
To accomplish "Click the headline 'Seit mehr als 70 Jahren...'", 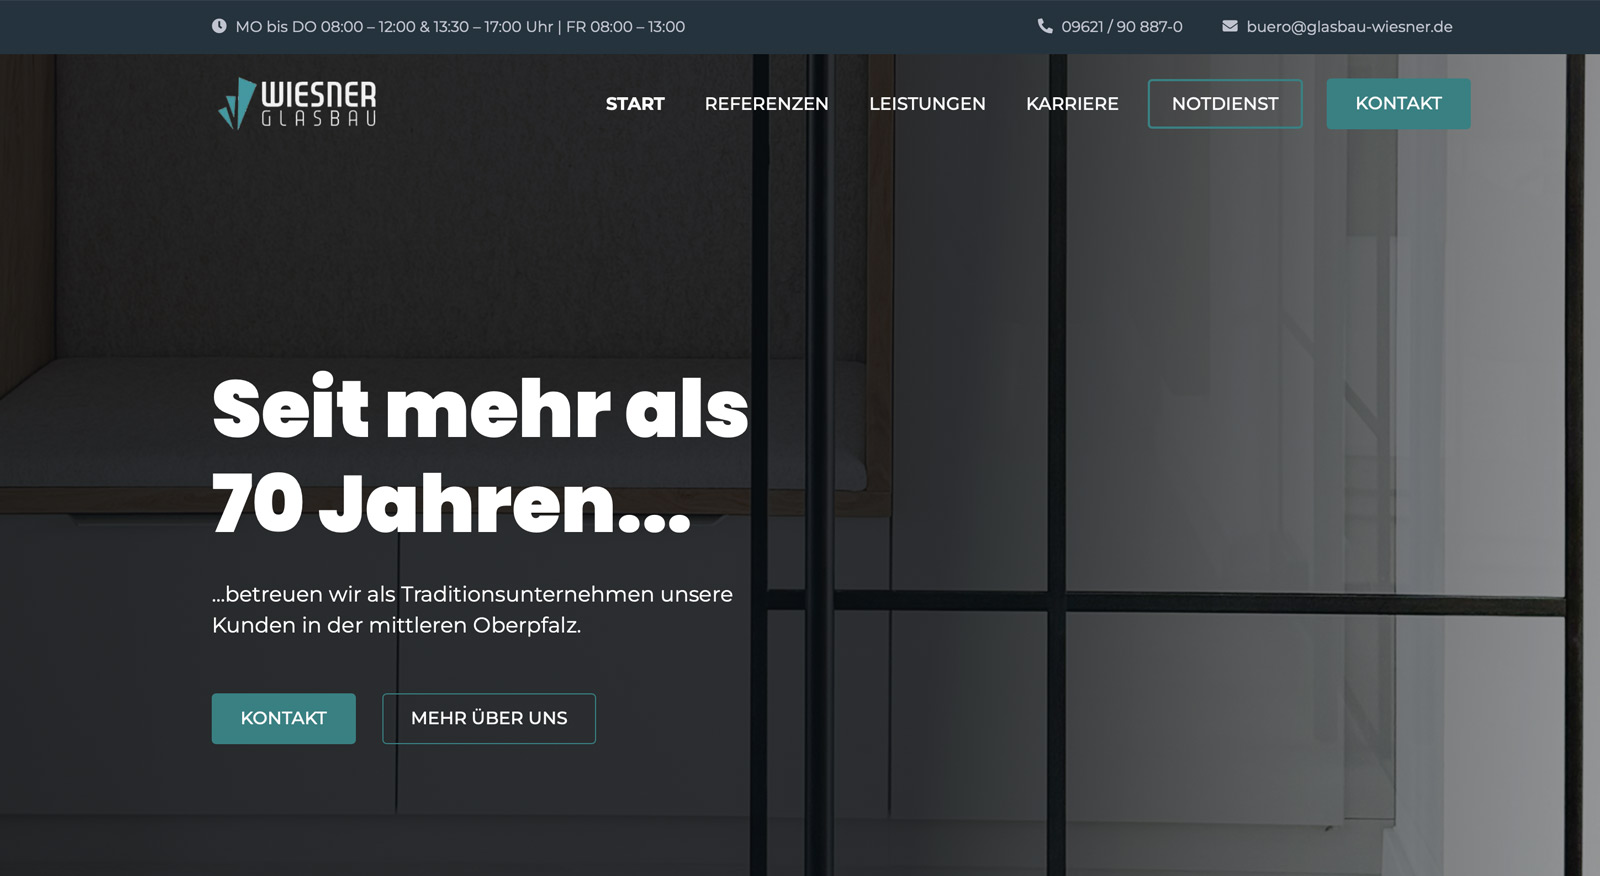I will pyautogui.click(x=480, y=456).
